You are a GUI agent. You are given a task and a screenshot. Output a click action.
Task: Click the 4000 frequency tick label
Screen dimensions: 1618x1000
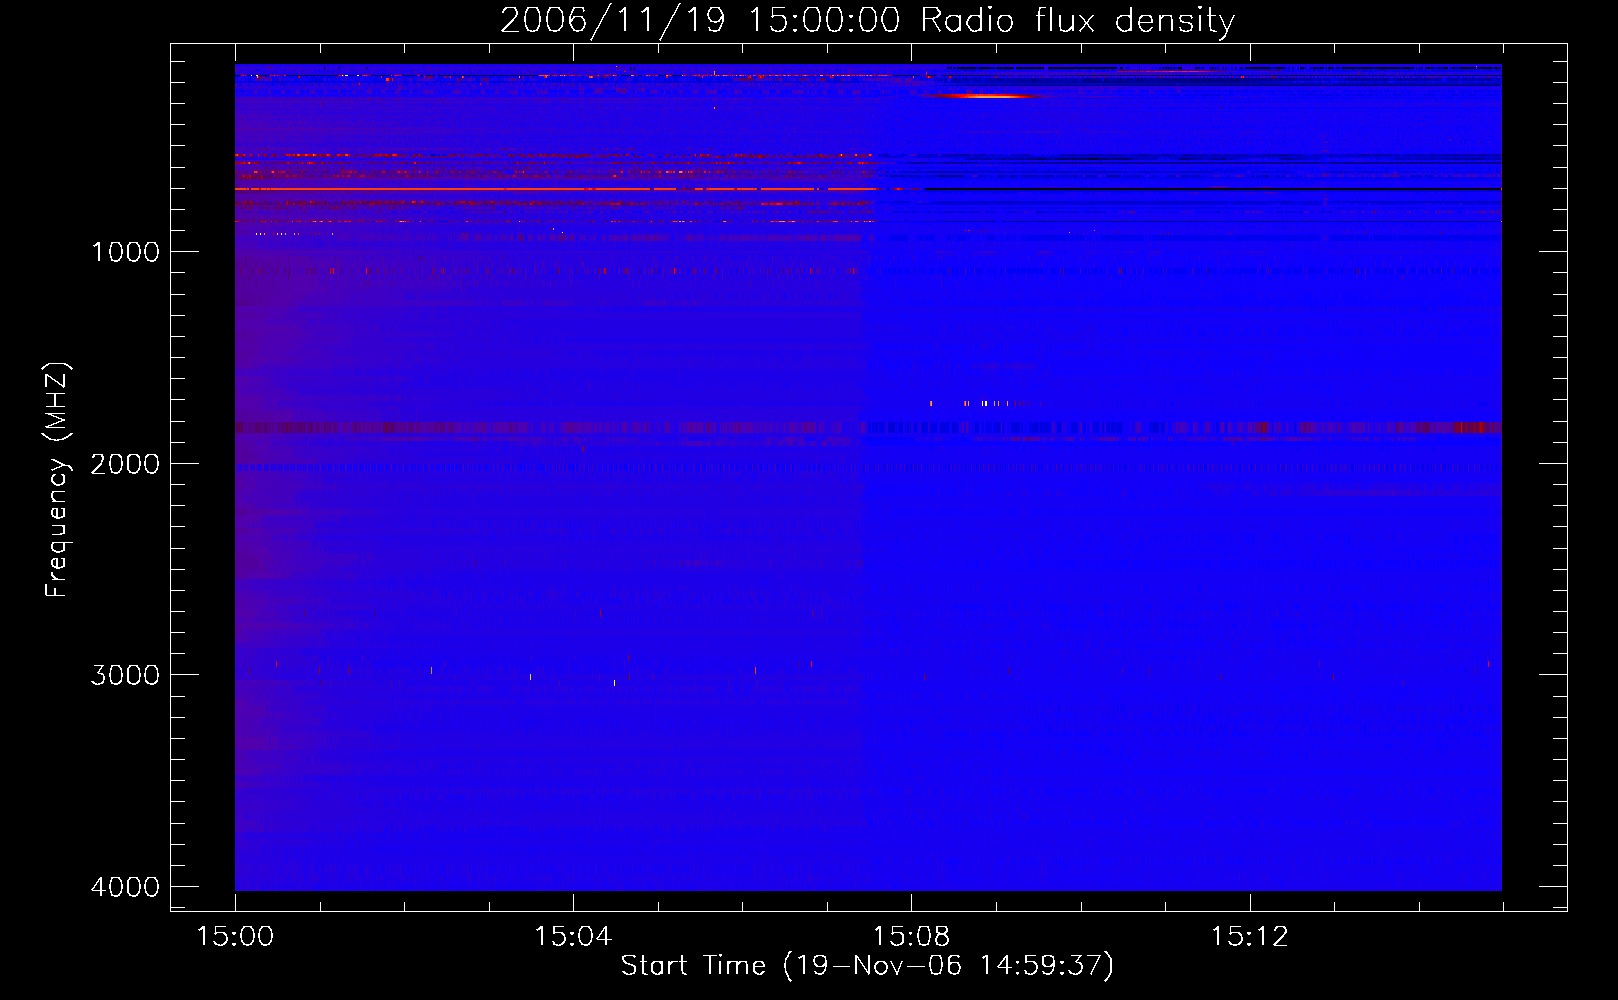[x=125, y=887]
